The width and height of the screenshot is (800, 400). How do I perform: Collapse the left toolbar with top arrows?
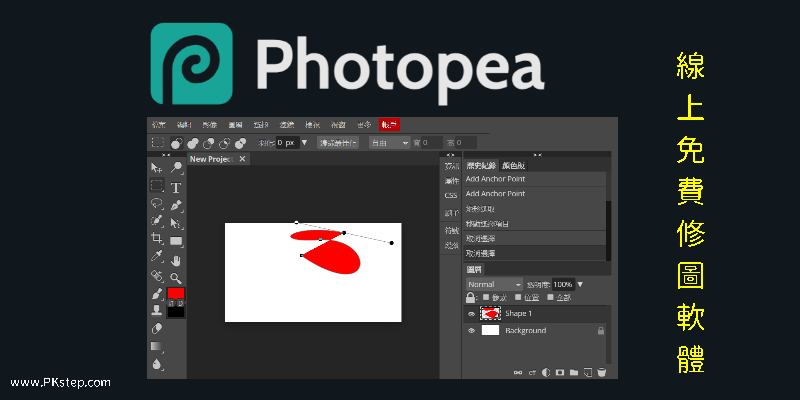[x=166, y=155]
